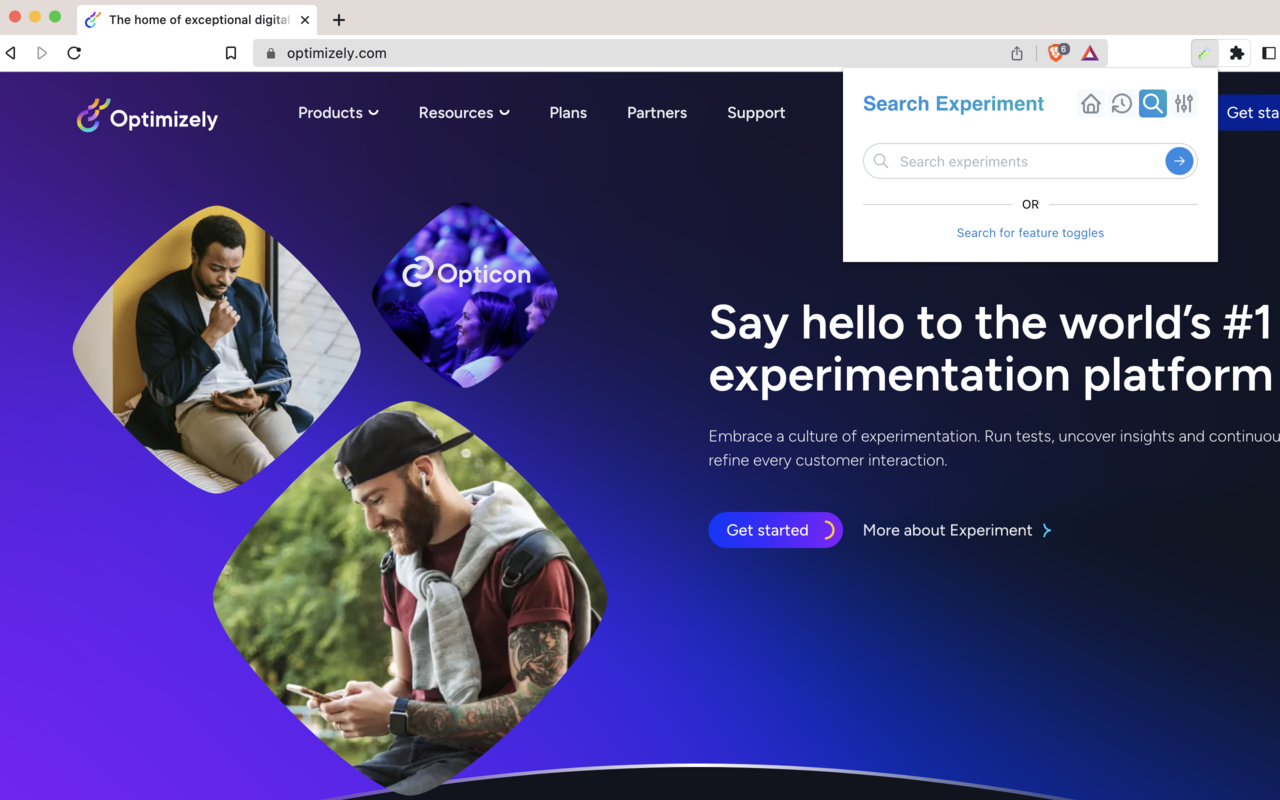Click the header 'Get started' button at right edge

coord(1248,113)
